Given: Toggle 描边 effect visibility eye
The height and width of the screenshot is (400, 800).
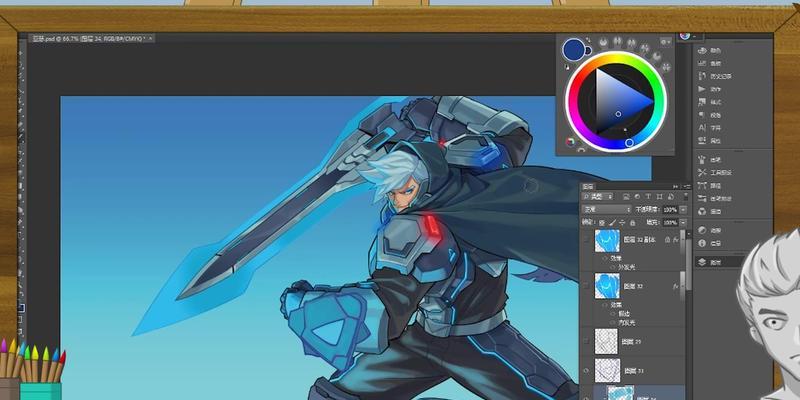Looking at the screenshot, I should point(613,314).
